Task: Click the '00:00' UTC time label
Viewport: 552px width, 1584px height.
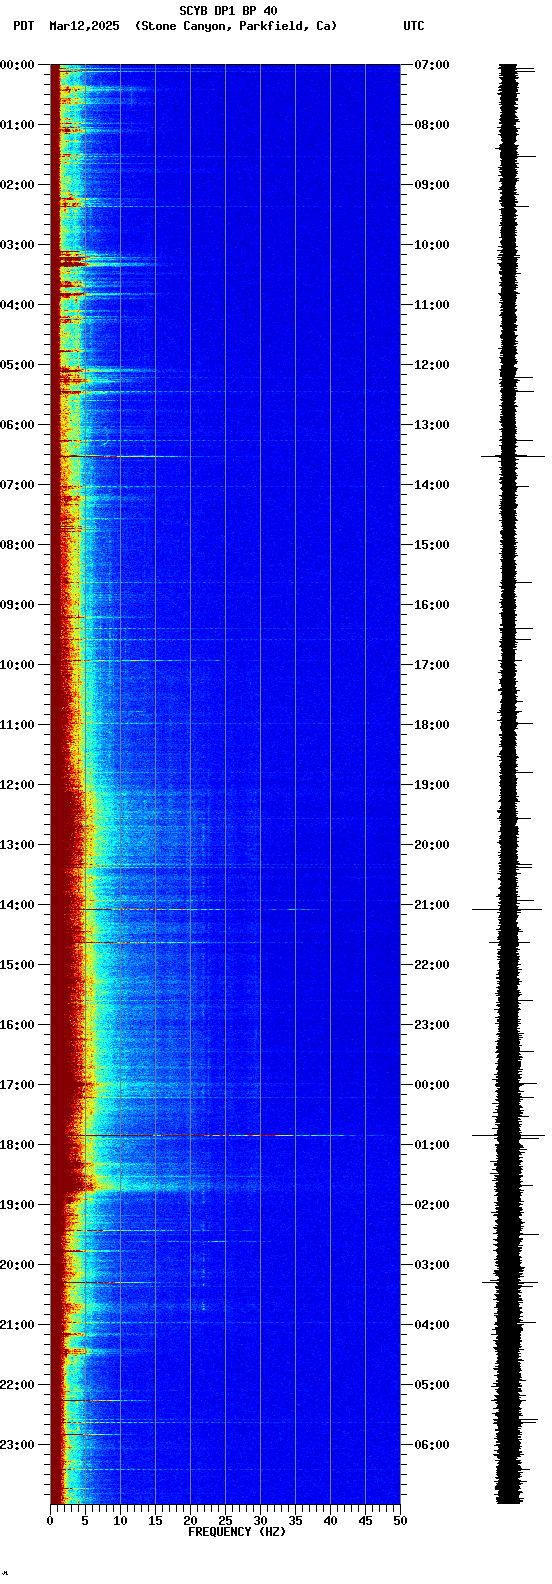Action: click(433, 1085)
